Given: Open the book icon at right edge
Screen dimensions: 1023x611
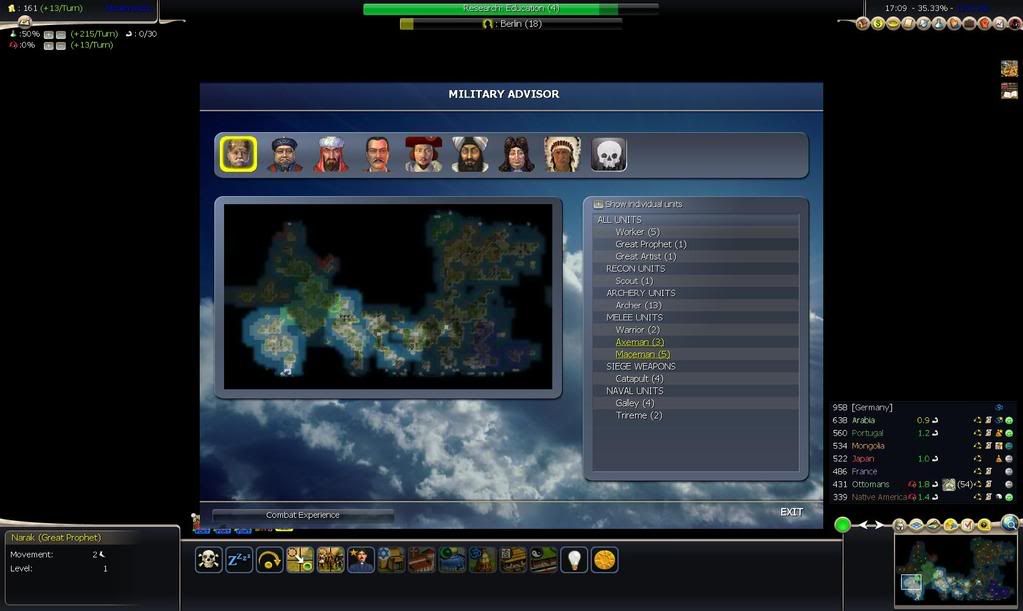Looking at the screenshot, I should tap(1009, 91).
